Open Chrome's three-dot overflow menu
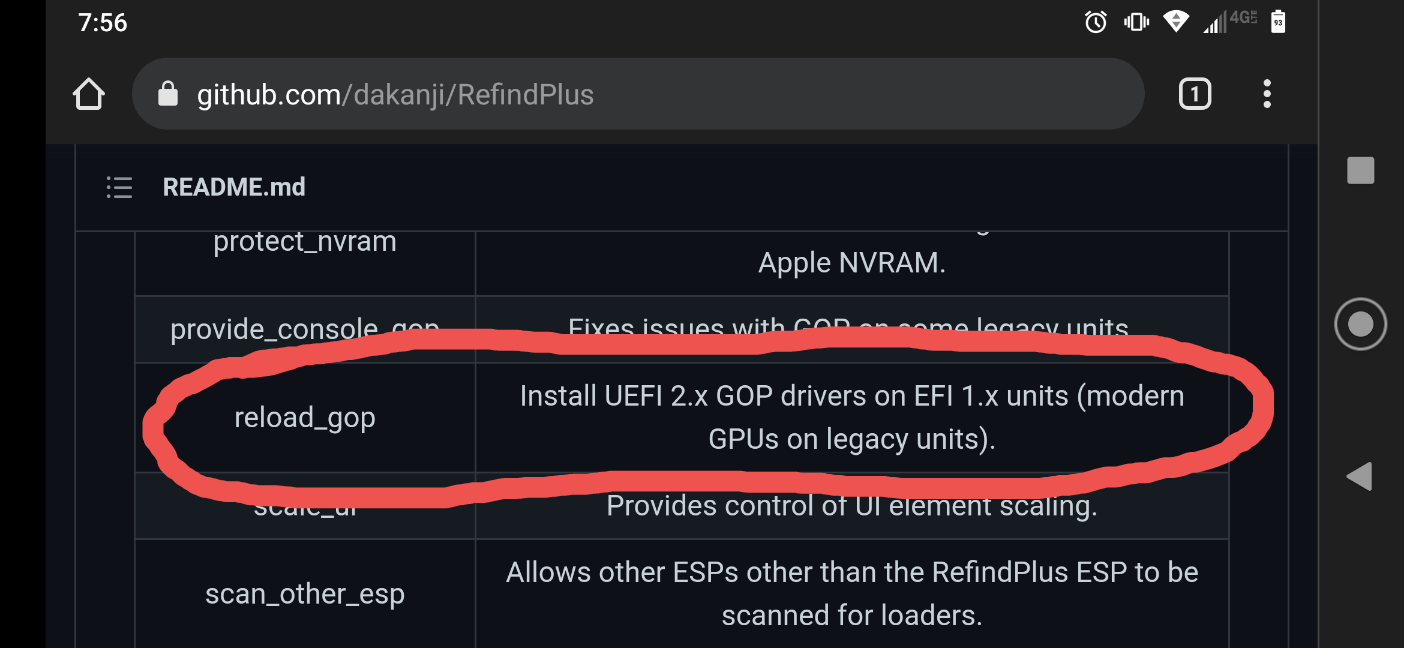Screen dimensions: 1404x648 tap(1266, 95)
